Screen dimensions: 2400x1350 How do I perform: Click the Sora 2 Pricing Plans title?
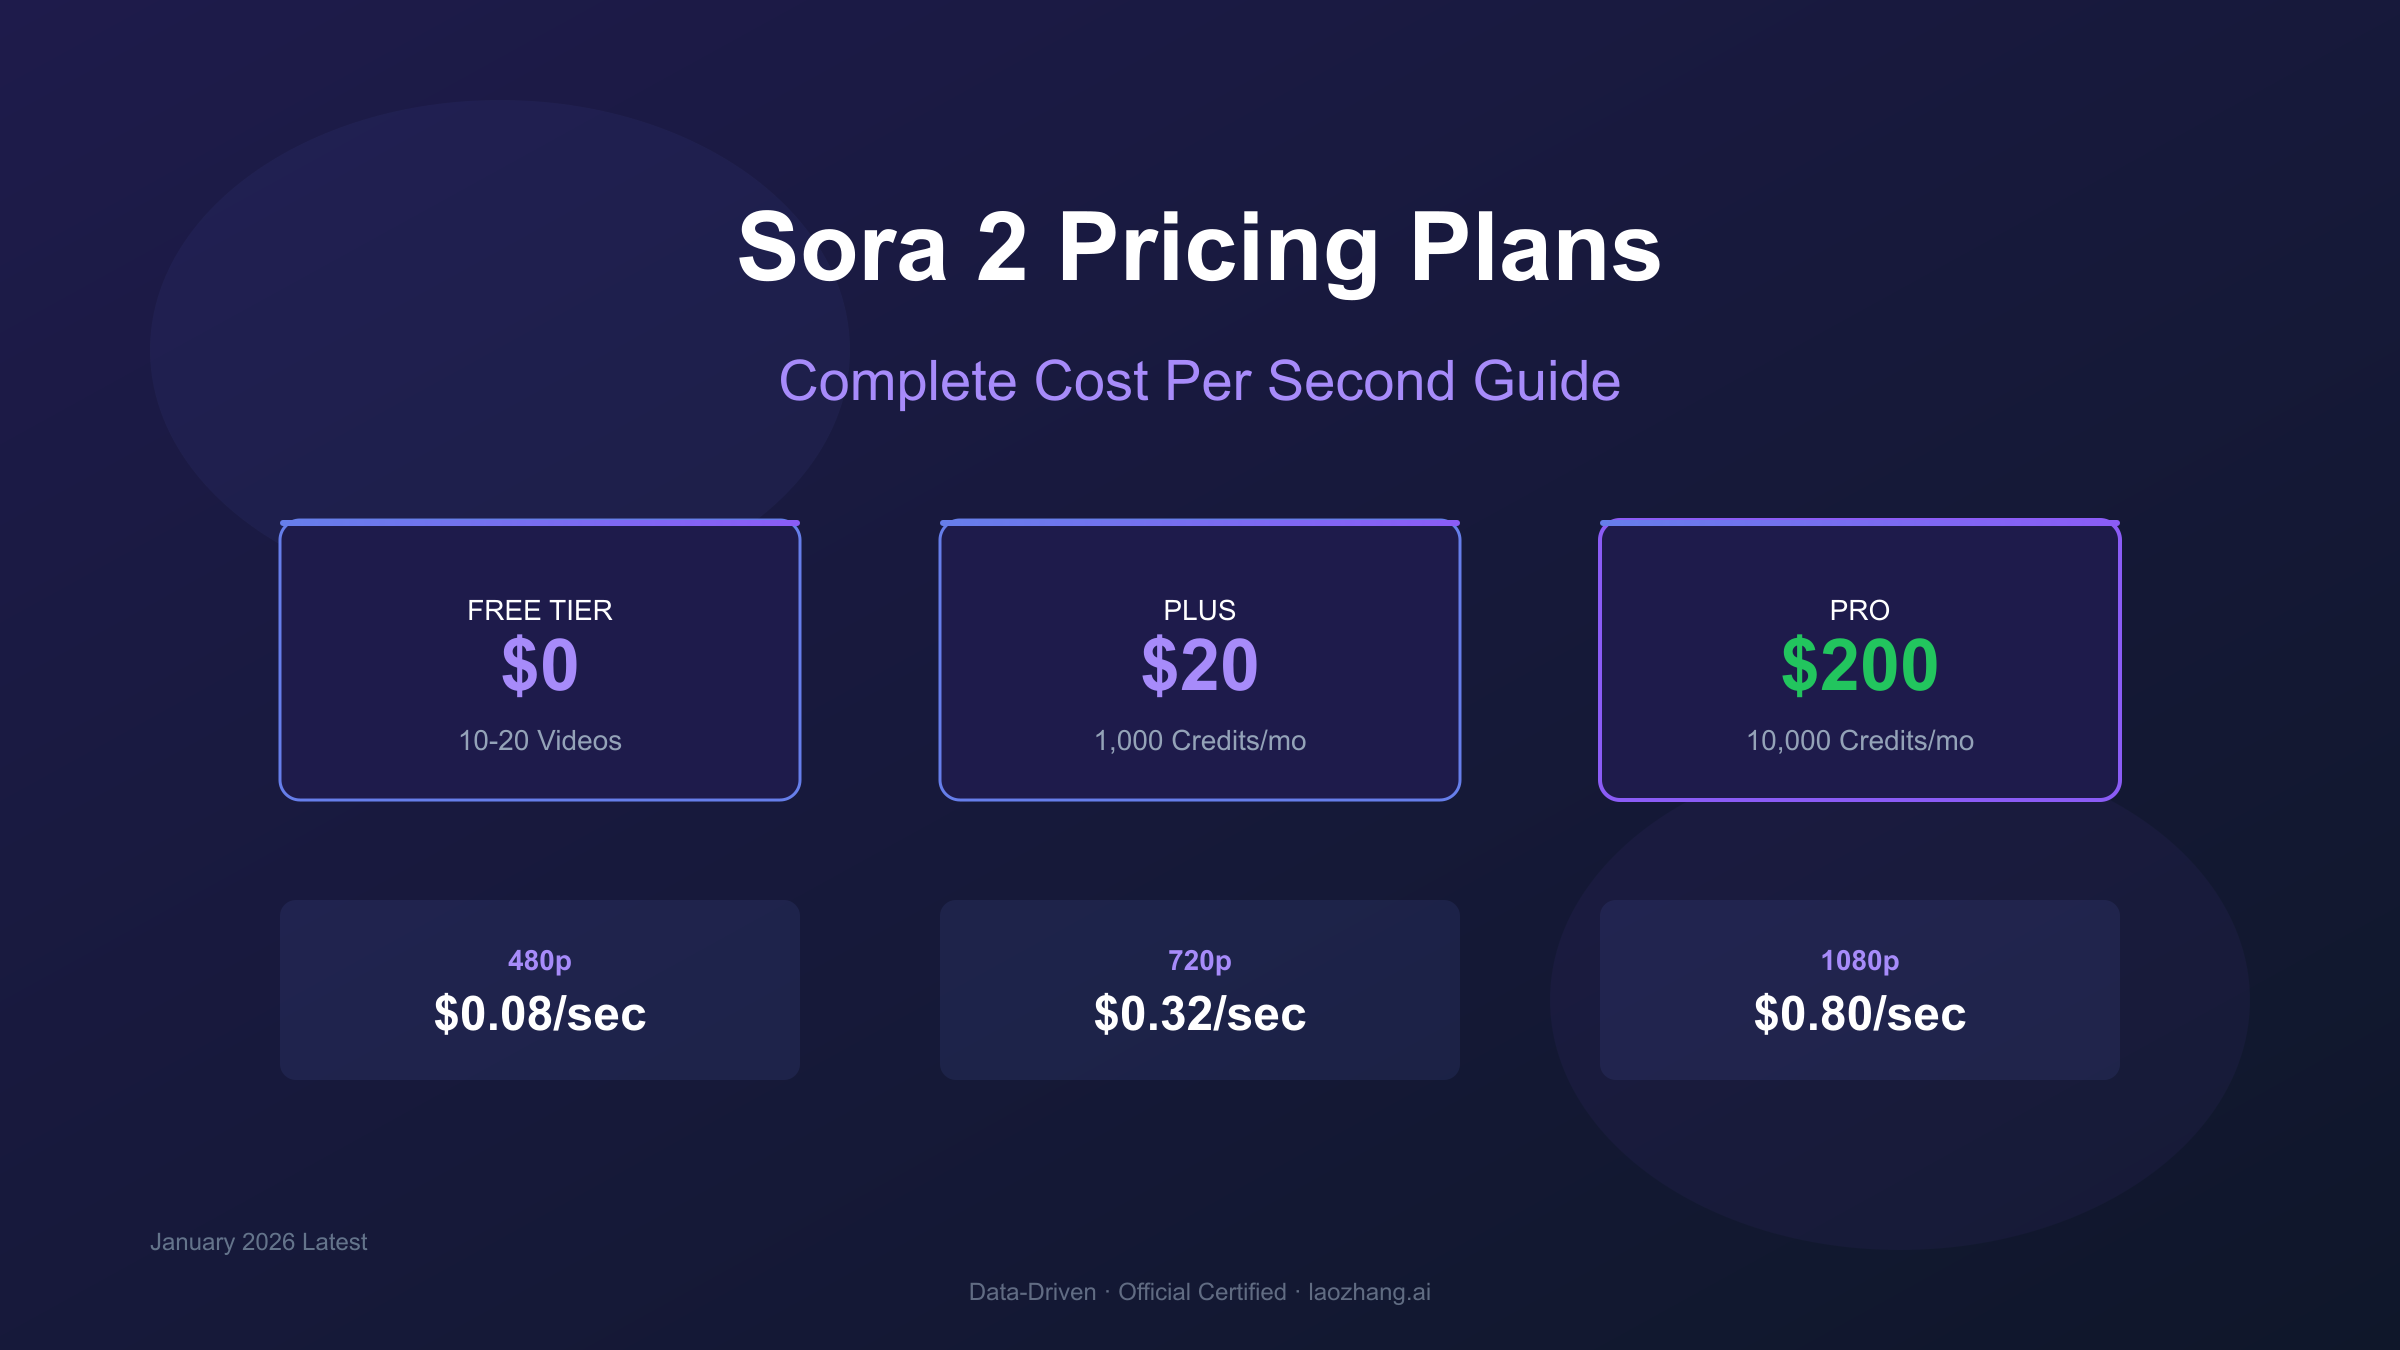tap(1199, 247)
